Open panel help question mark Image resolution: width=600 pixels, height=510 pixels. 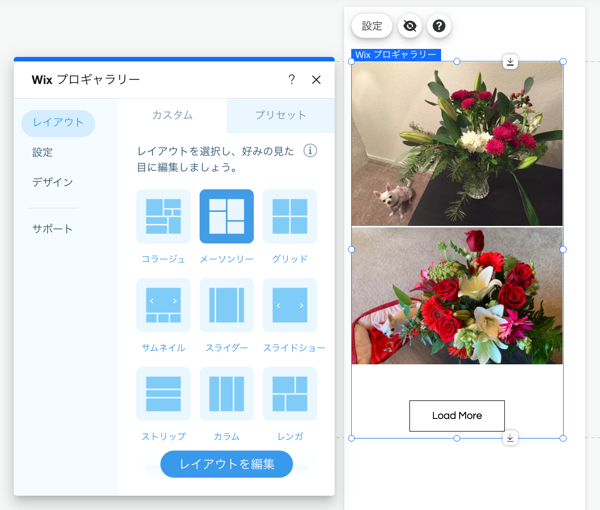[x=292, y=80]
